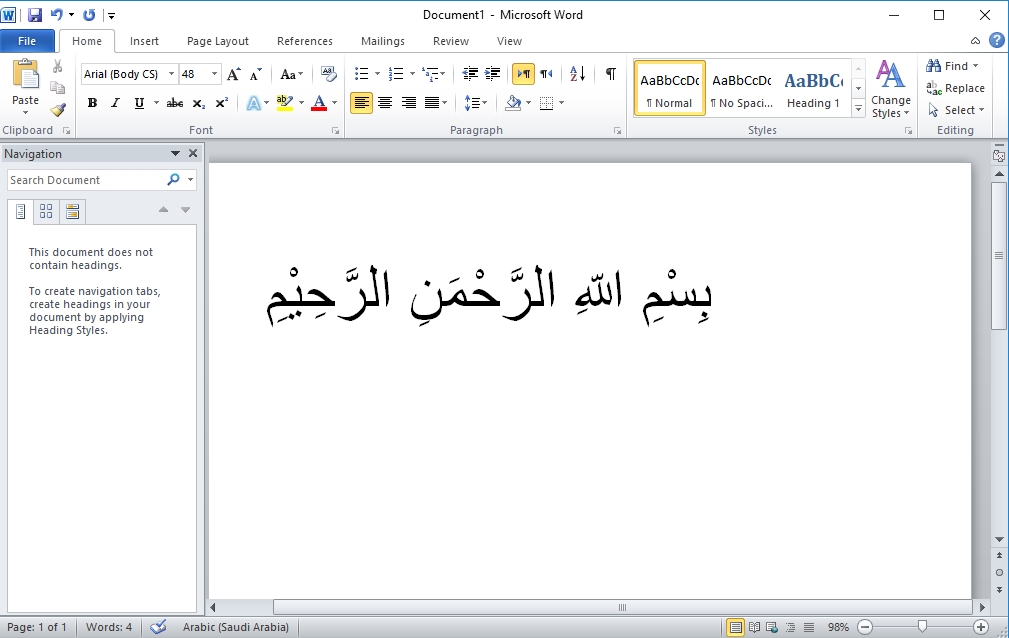Click the Change Styles button
The height and width of the screenshot is (638, 1009).
[x=890, y=89]
